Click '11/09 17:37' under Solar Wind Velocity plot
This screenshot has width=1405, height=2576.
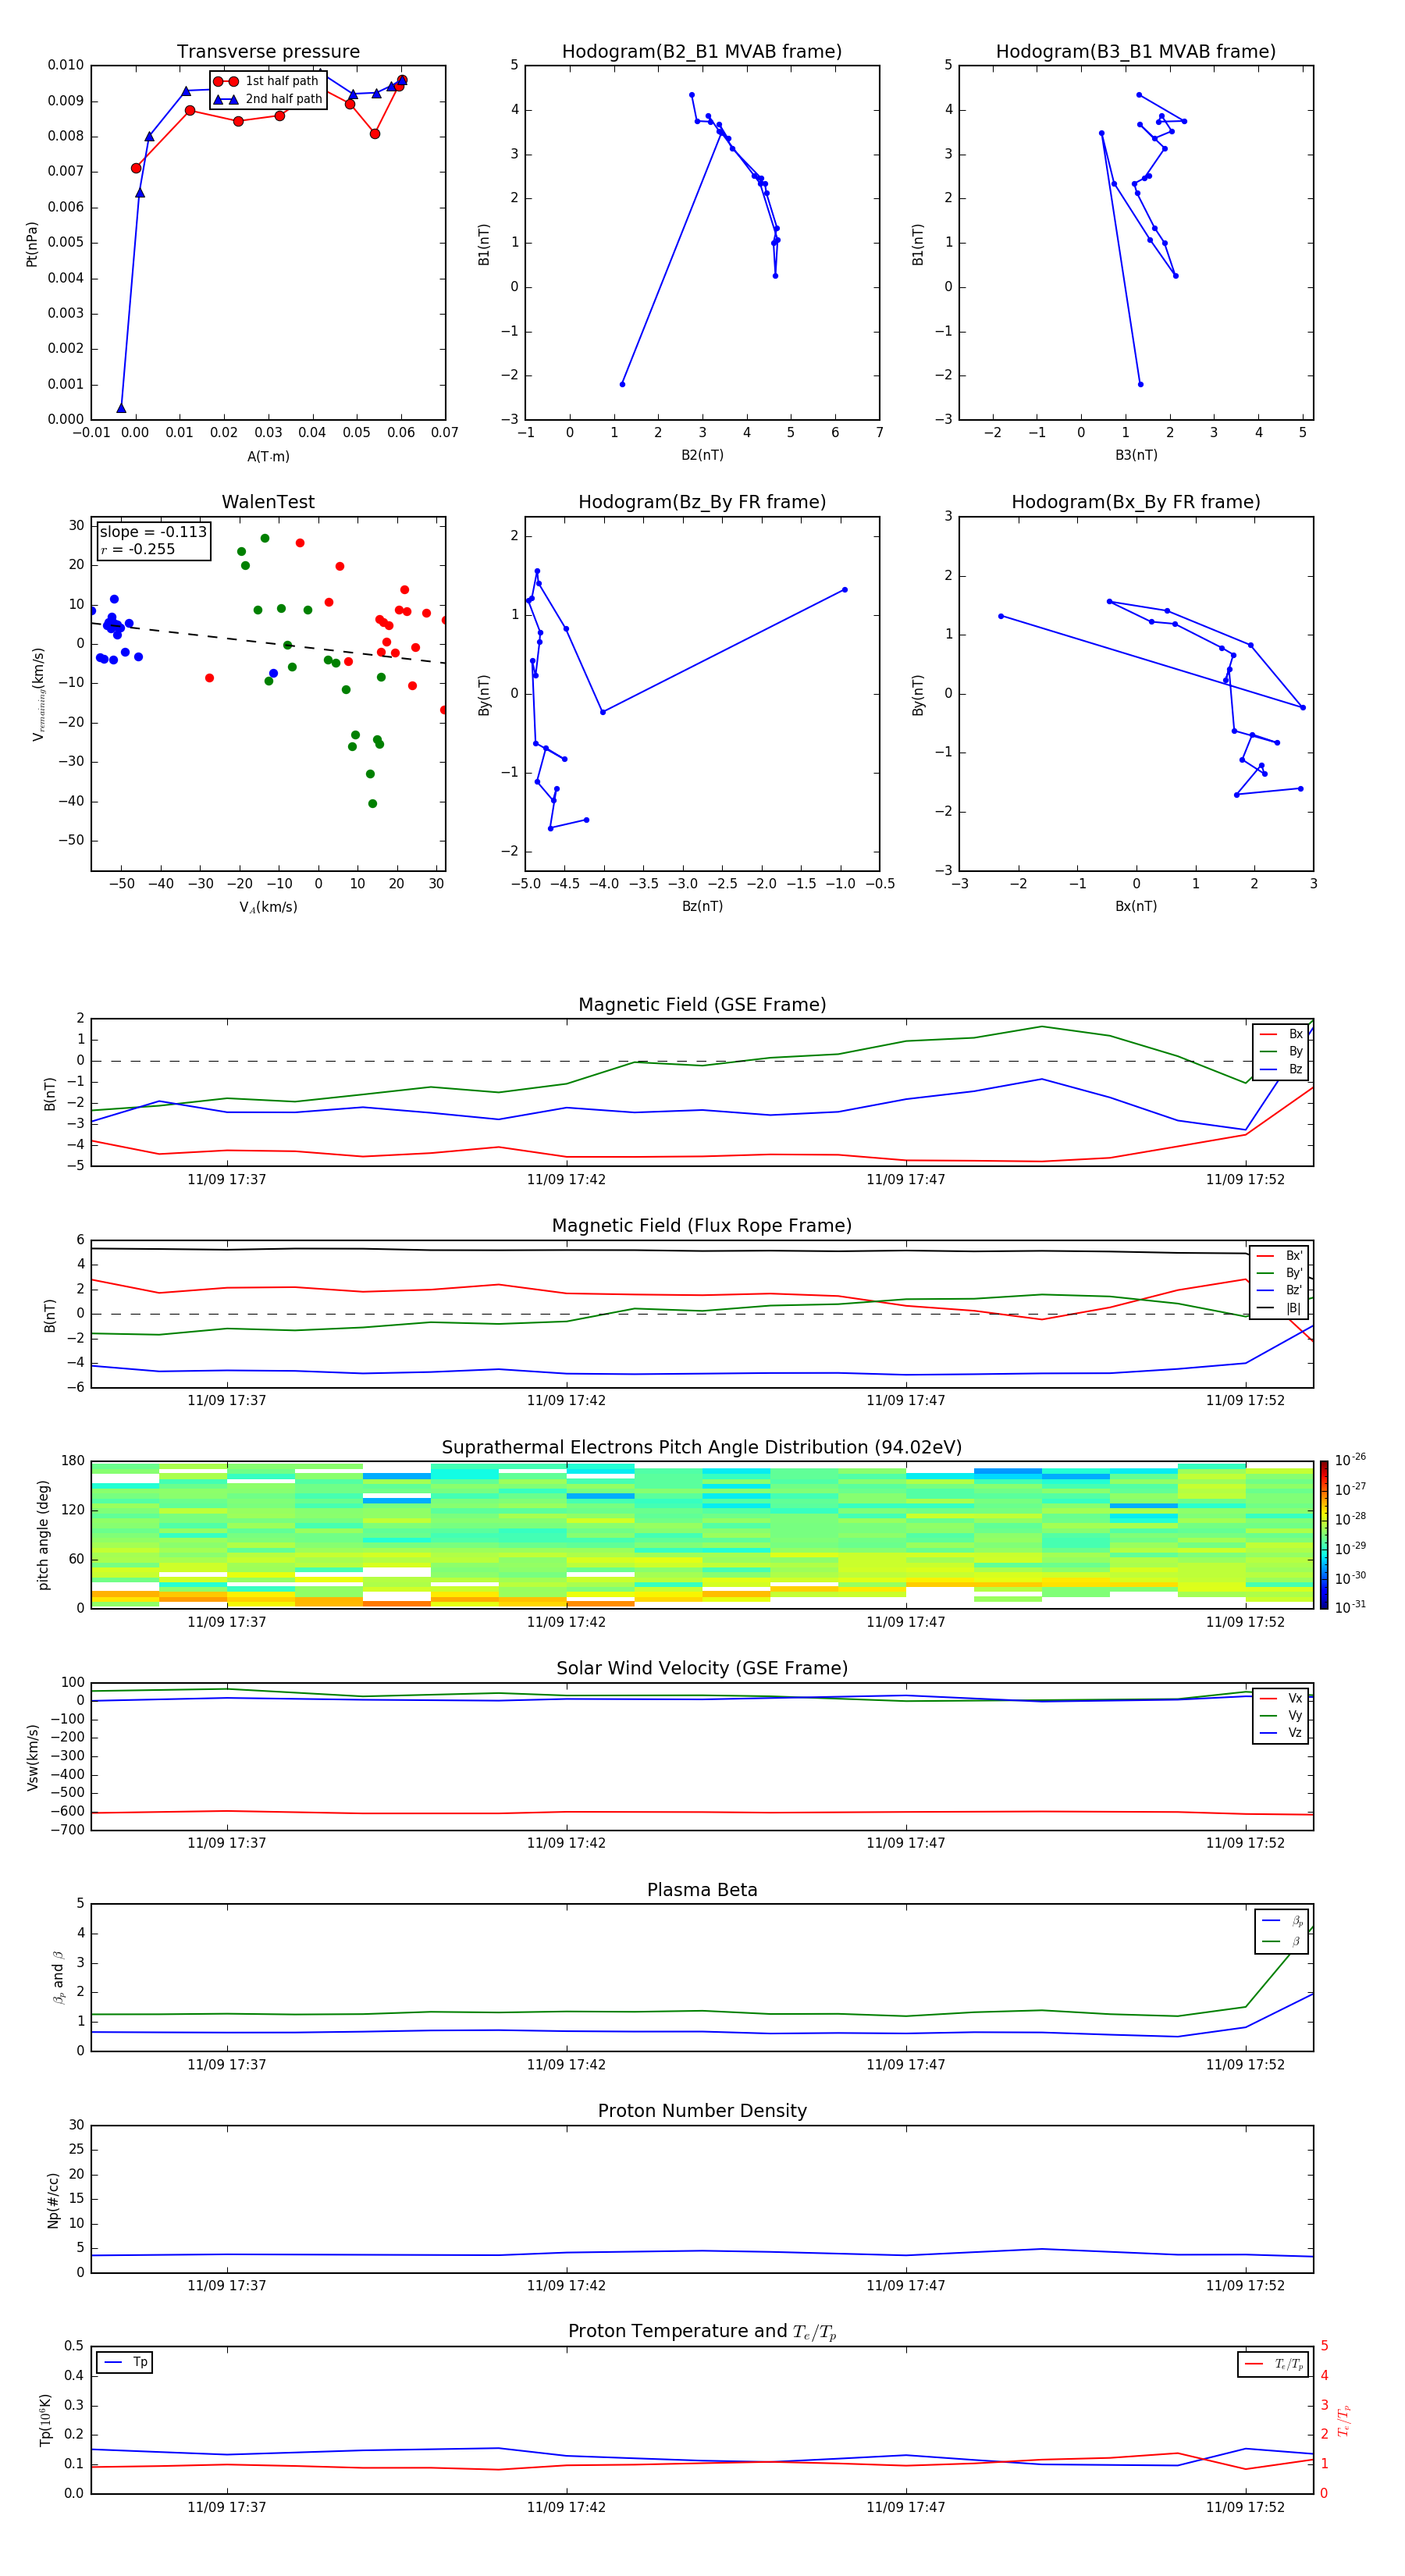(227, 1843)
